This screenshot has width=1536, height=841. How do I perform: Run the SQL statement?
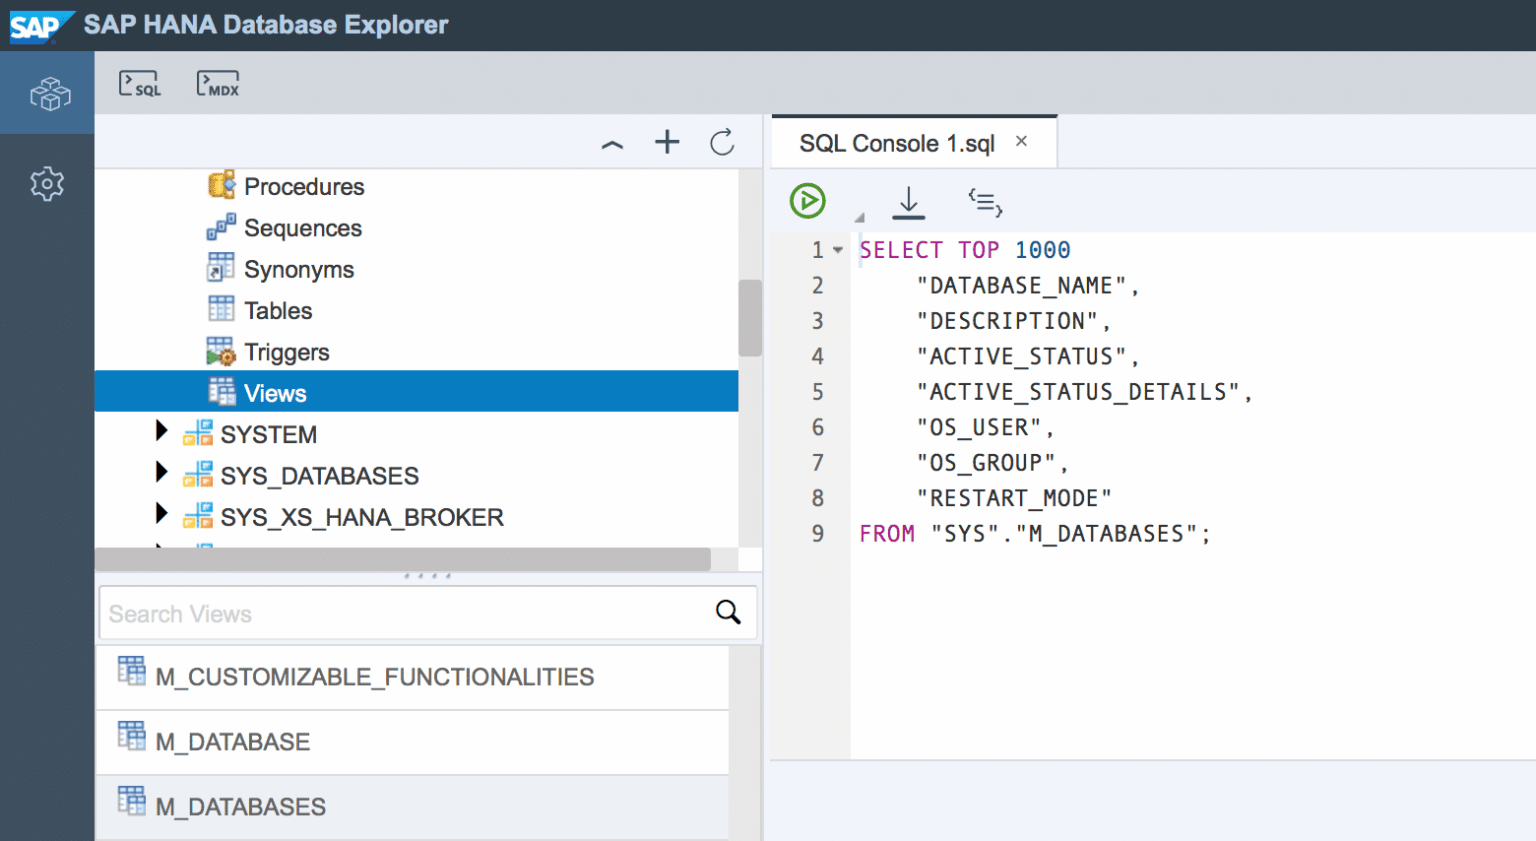pyautogui.click(x=808, y=201)
